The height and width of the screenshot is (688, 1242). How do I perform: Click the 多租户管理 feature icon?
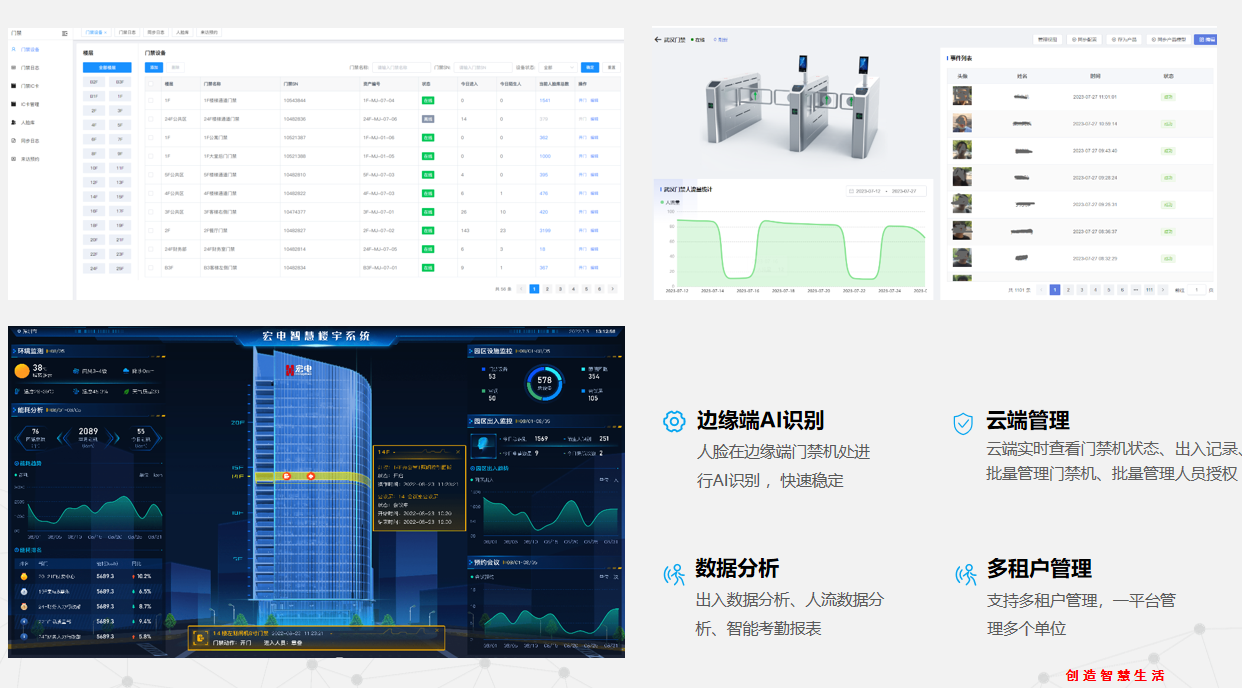(x=965, y=574)
